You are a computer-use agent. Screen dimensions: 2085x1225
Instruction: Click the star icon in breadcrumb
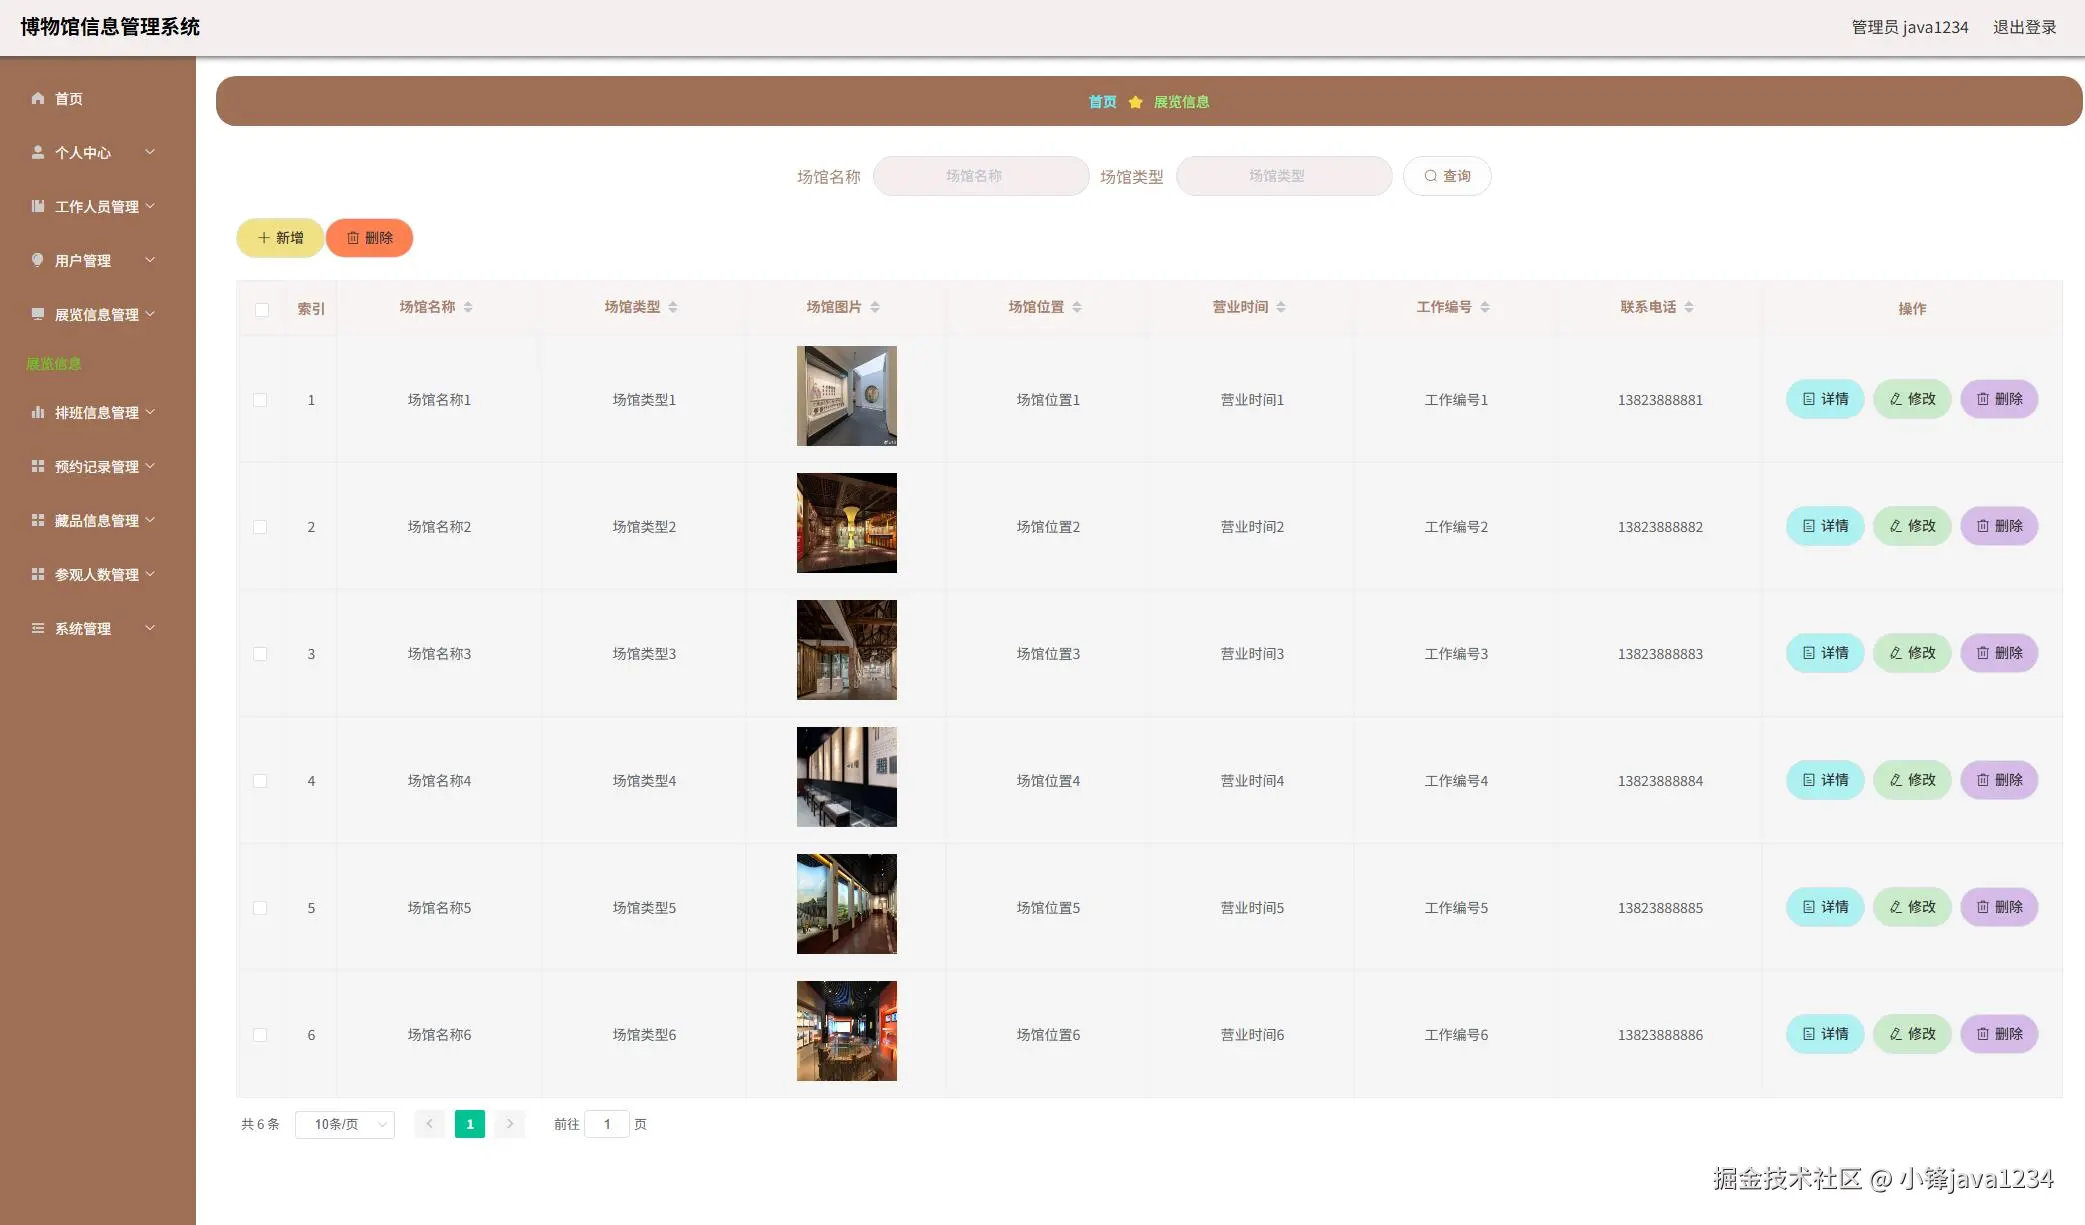1135,102
